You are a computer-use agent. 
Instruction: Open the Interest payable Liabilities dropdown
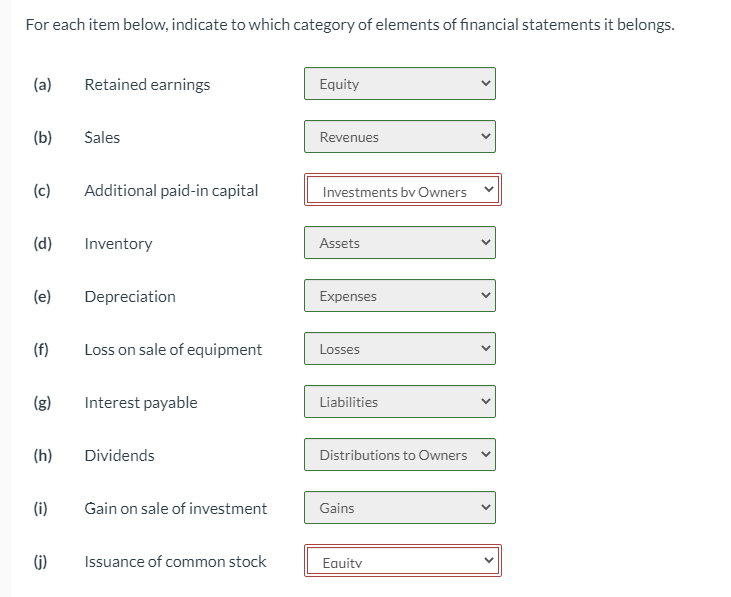click(400, 402)
